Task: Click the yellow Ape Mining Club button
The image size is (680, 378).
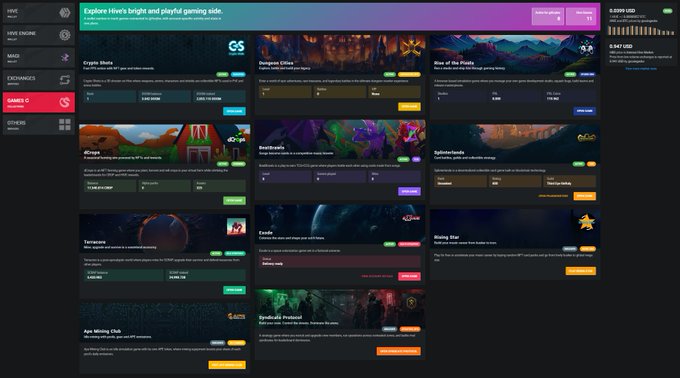Action: click(227, 365)
